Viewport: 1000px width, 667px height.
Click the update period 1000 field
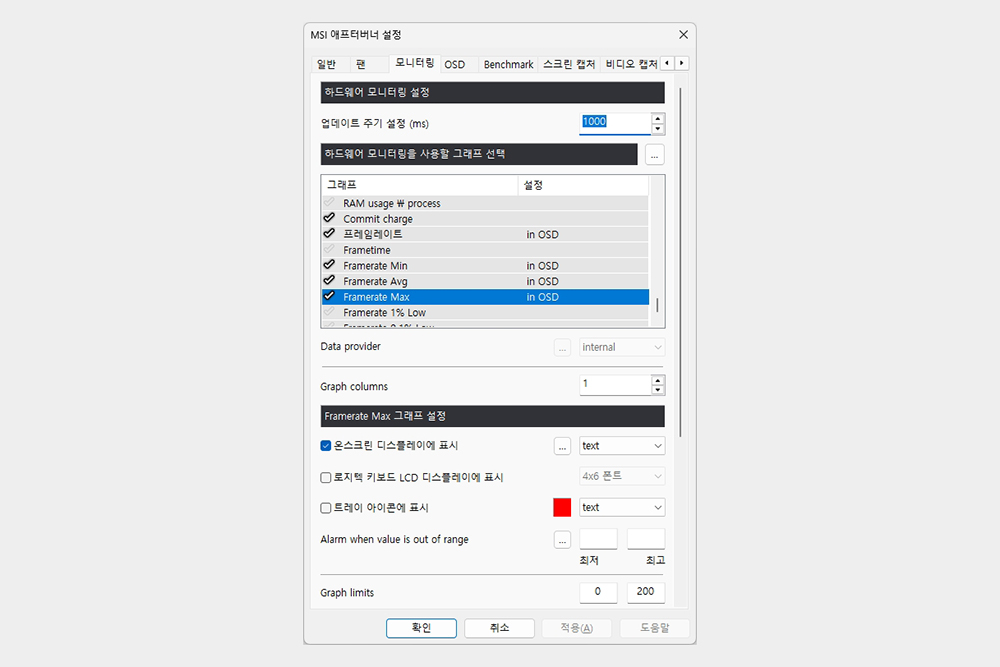[x=615, y=122]
